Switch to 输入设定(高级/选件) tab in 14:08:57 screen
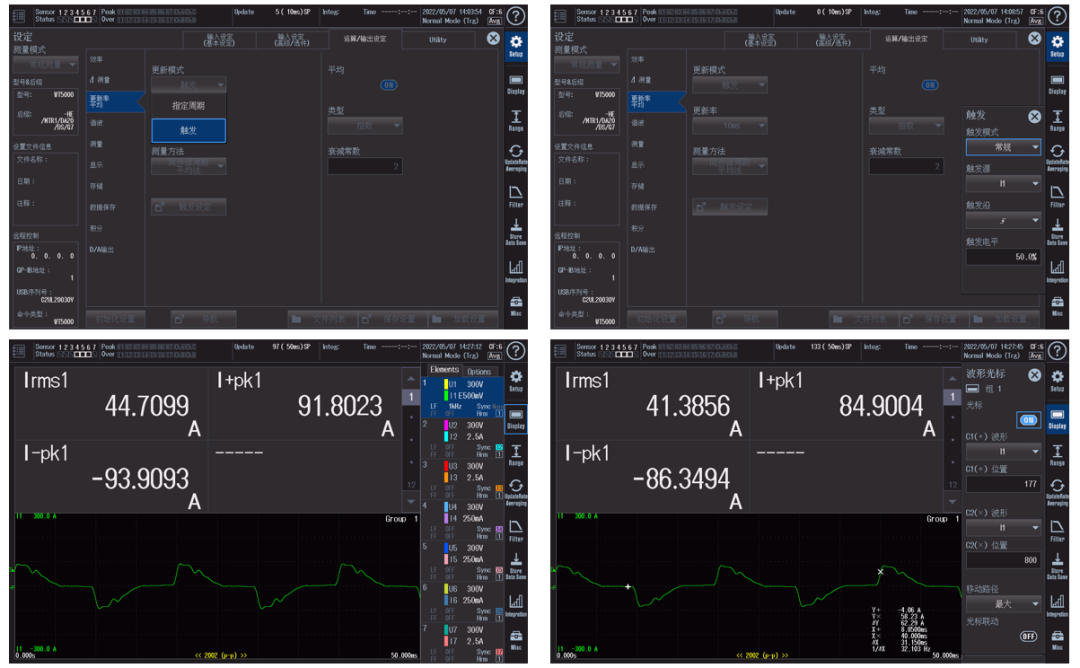Screen dimensions: 1080x668 click(x=833, y=40)
